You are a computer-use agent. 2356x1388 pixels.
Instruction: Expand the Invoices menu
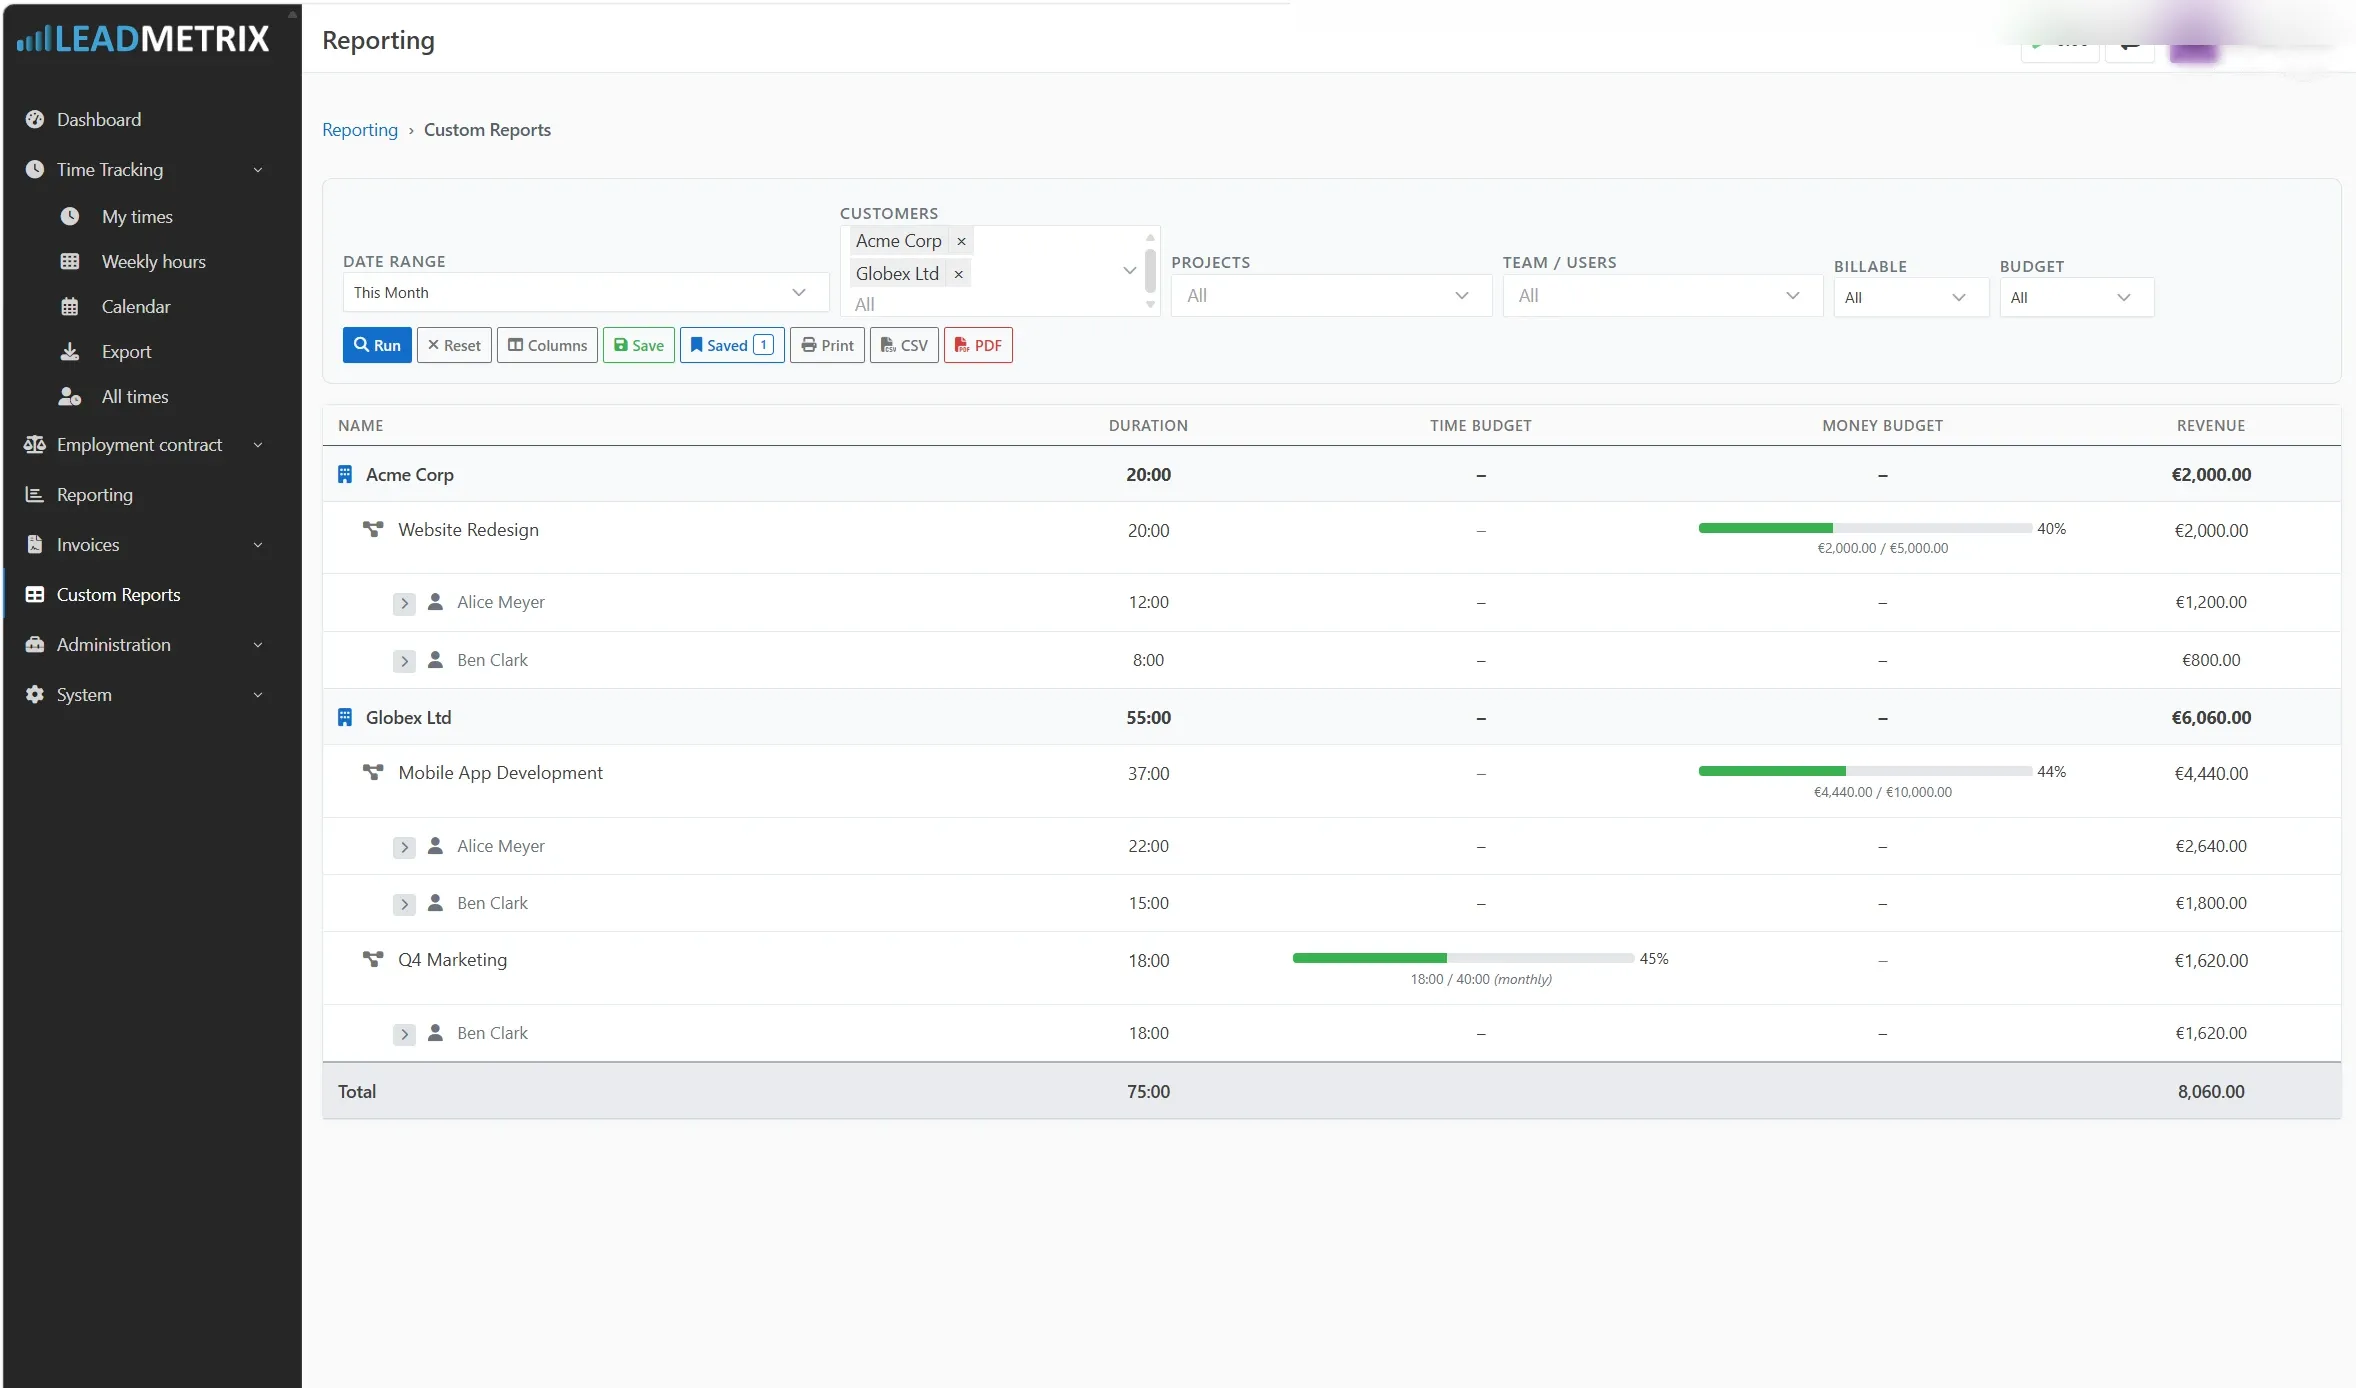point(258,545)
